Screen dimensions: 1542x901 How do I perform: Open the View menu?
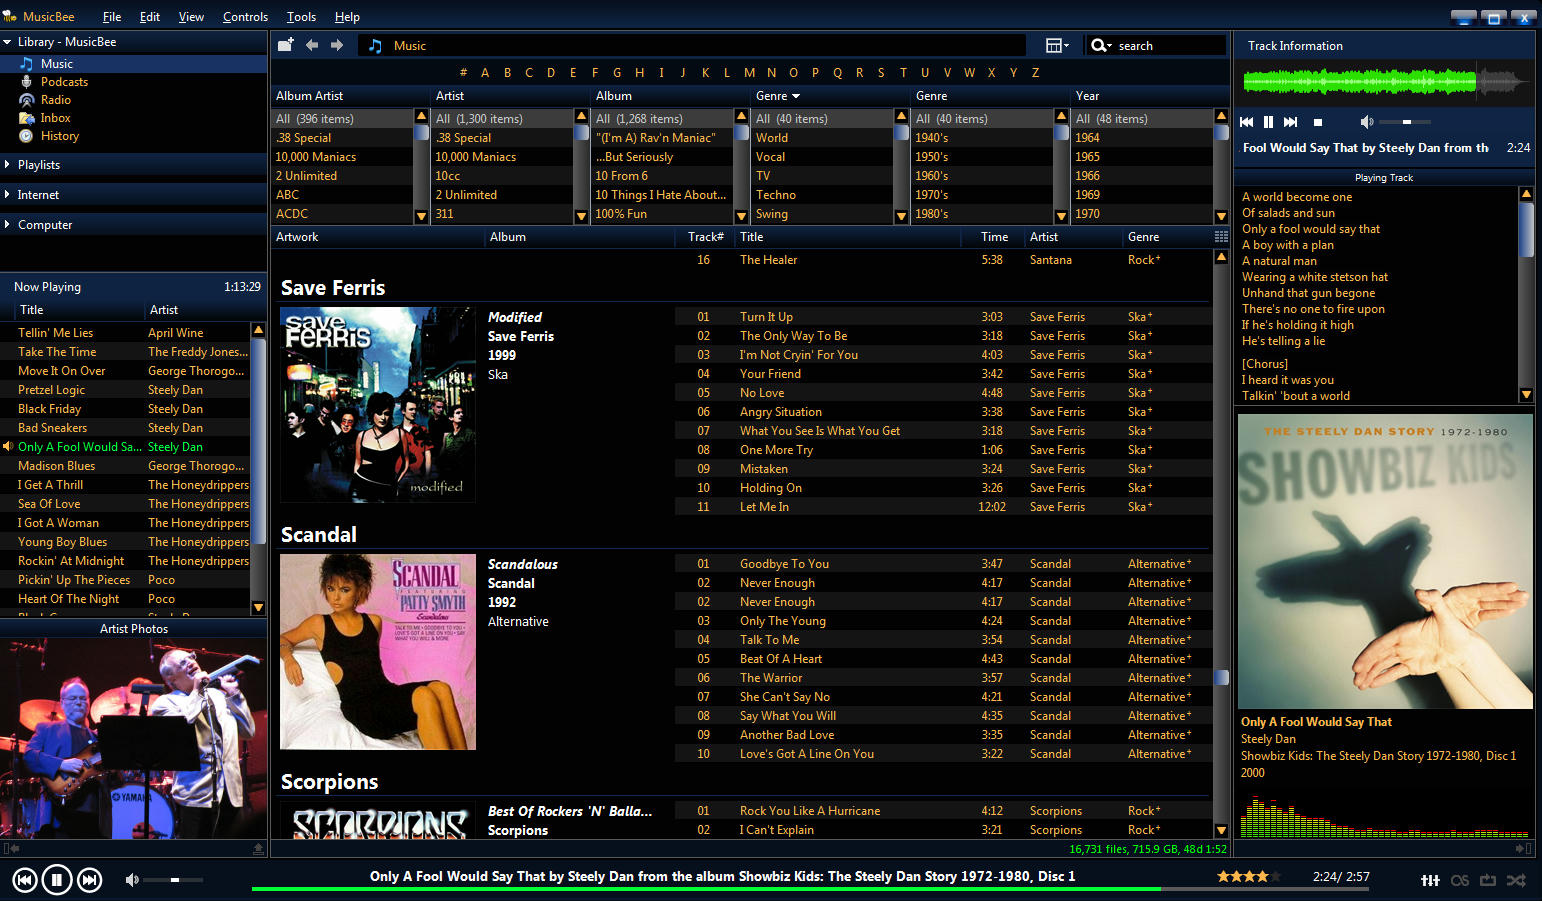tap(191, 17)
